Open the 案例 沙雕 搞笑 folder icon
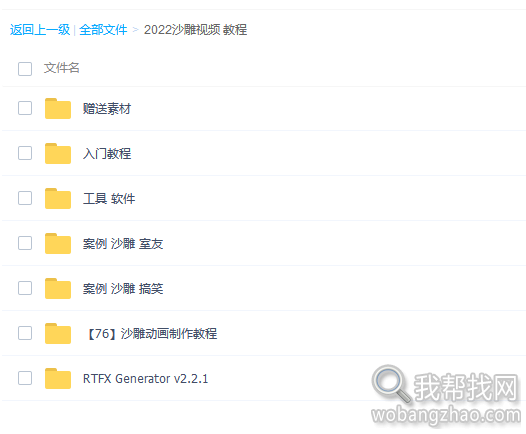Image resolution: width=526 pixels, height=434 pixels. [58, 288]
